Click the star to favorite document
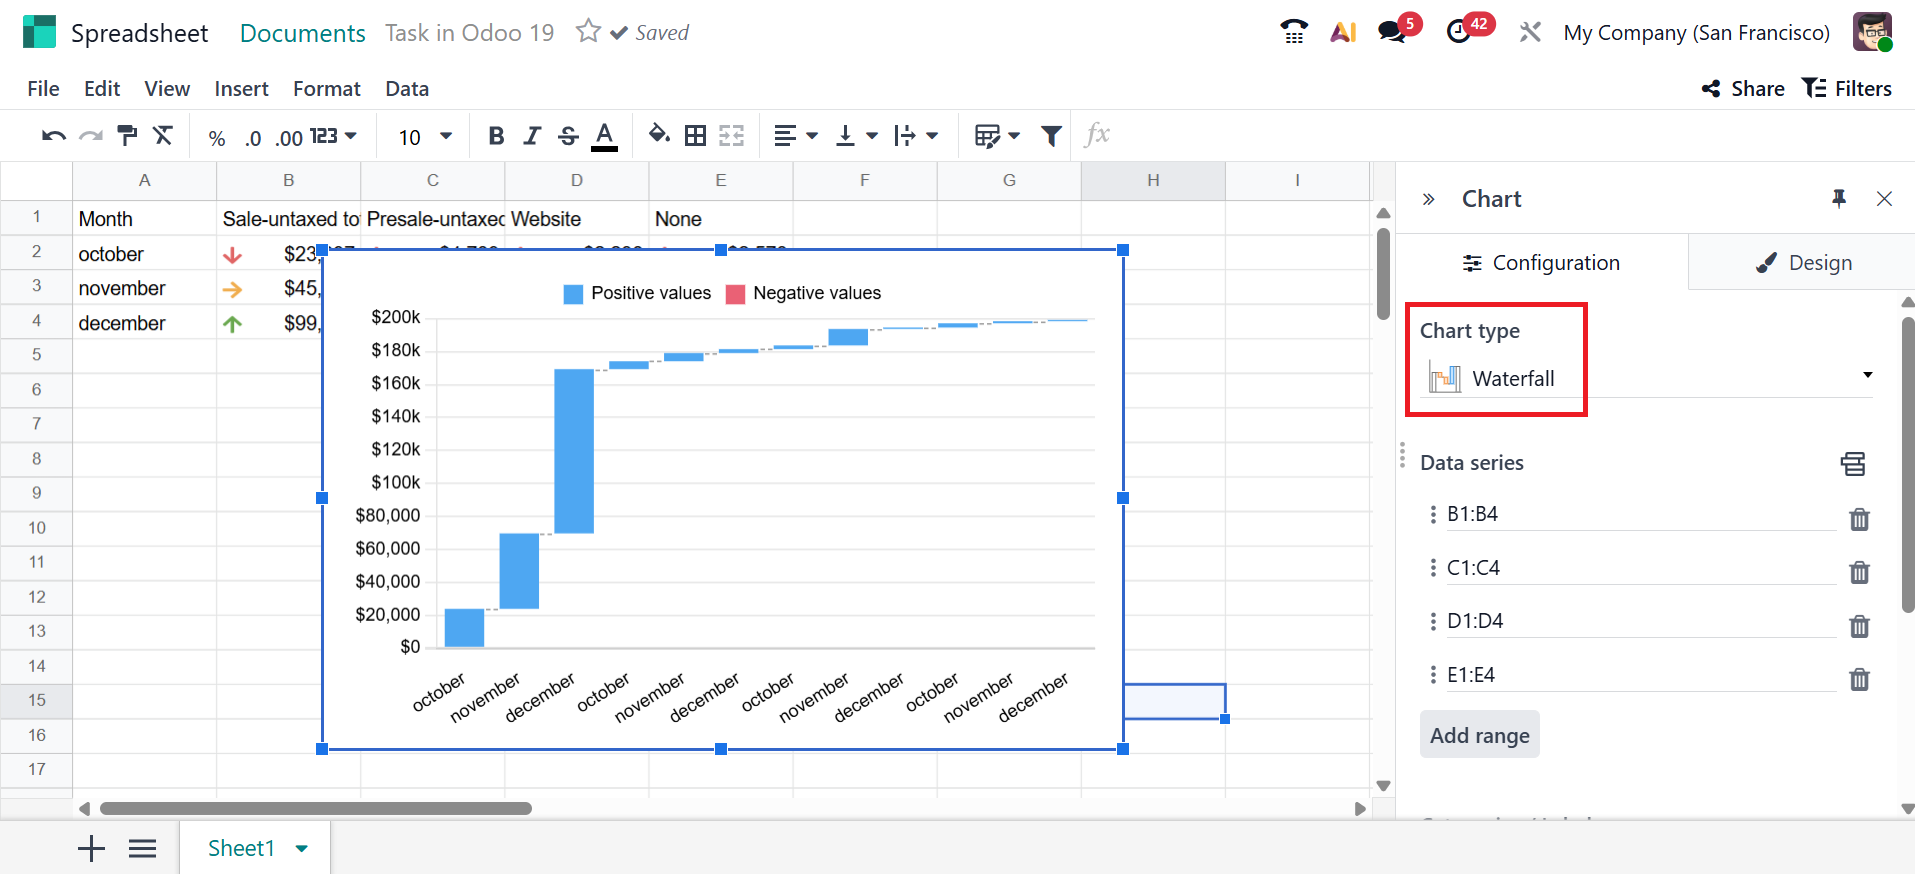This screenshot has height=874, width=1915. click(588, 32)
